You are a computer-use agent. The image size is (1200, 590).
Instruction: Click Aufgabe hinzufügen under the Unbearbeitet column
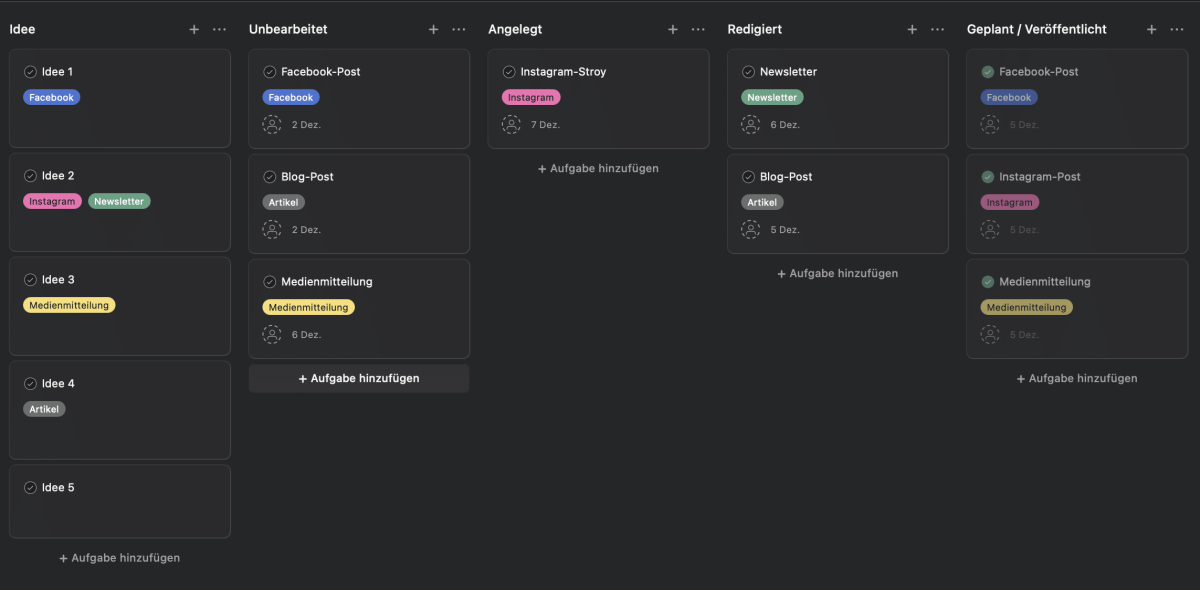pos(358,378)
